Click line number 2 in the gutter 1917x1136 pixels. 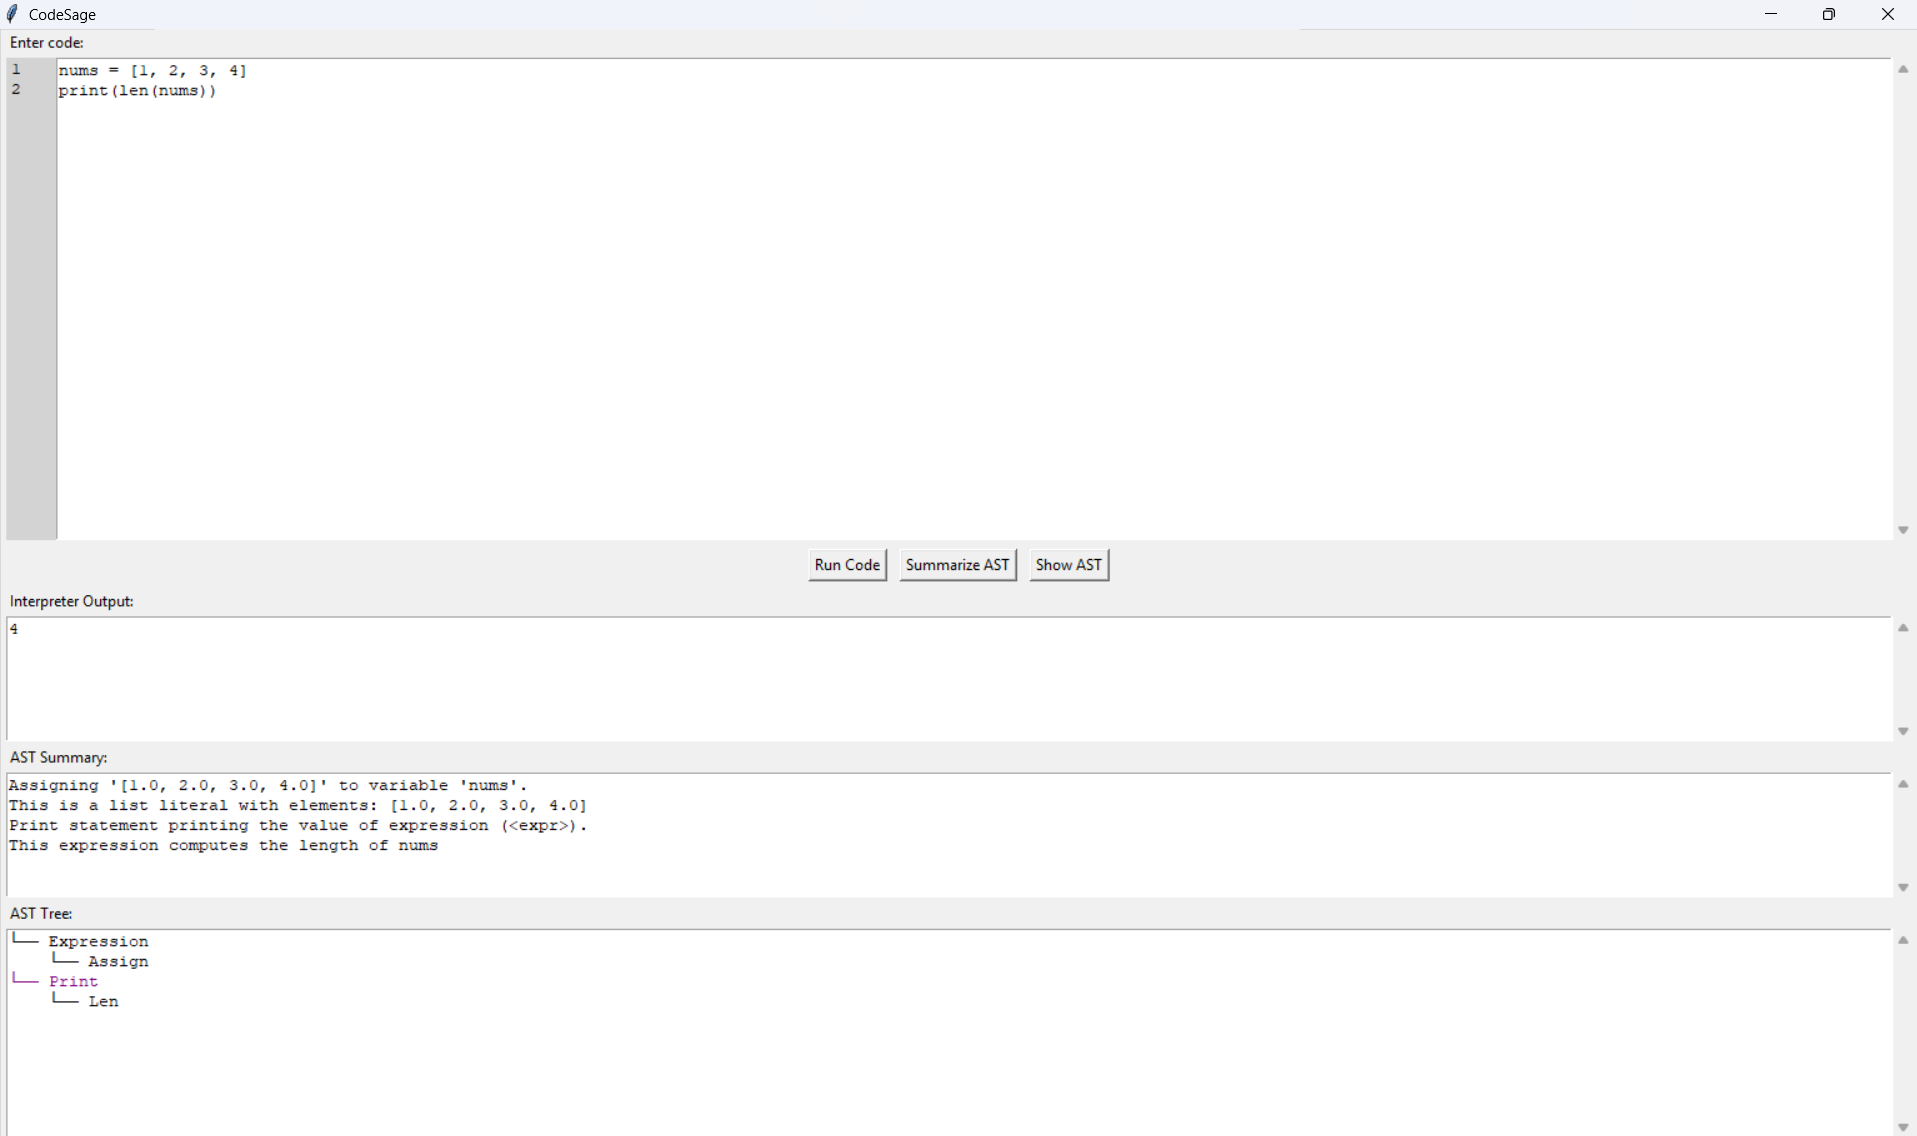(16, 90)
